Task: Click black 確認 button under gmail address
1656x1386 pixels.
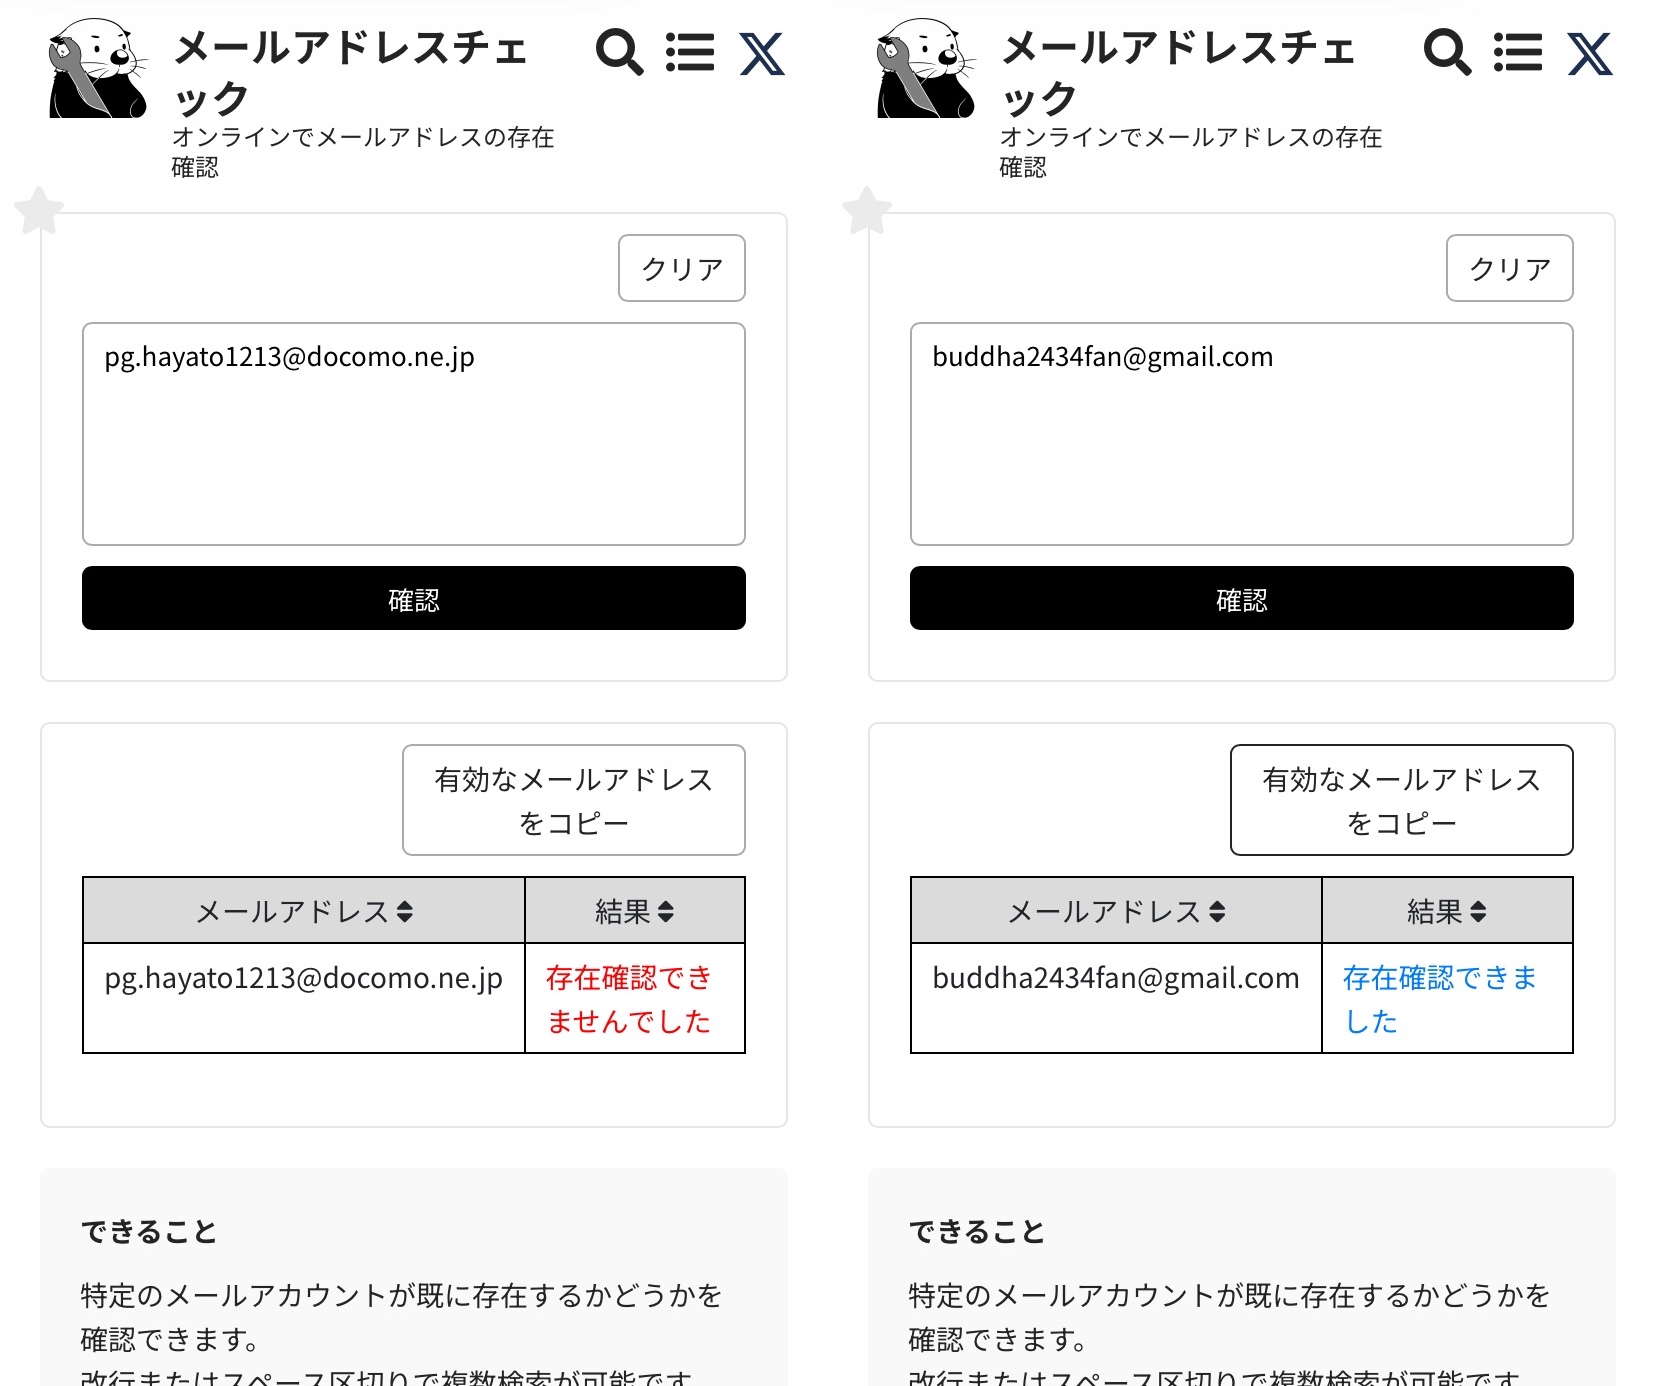Action: point(1241,599)
